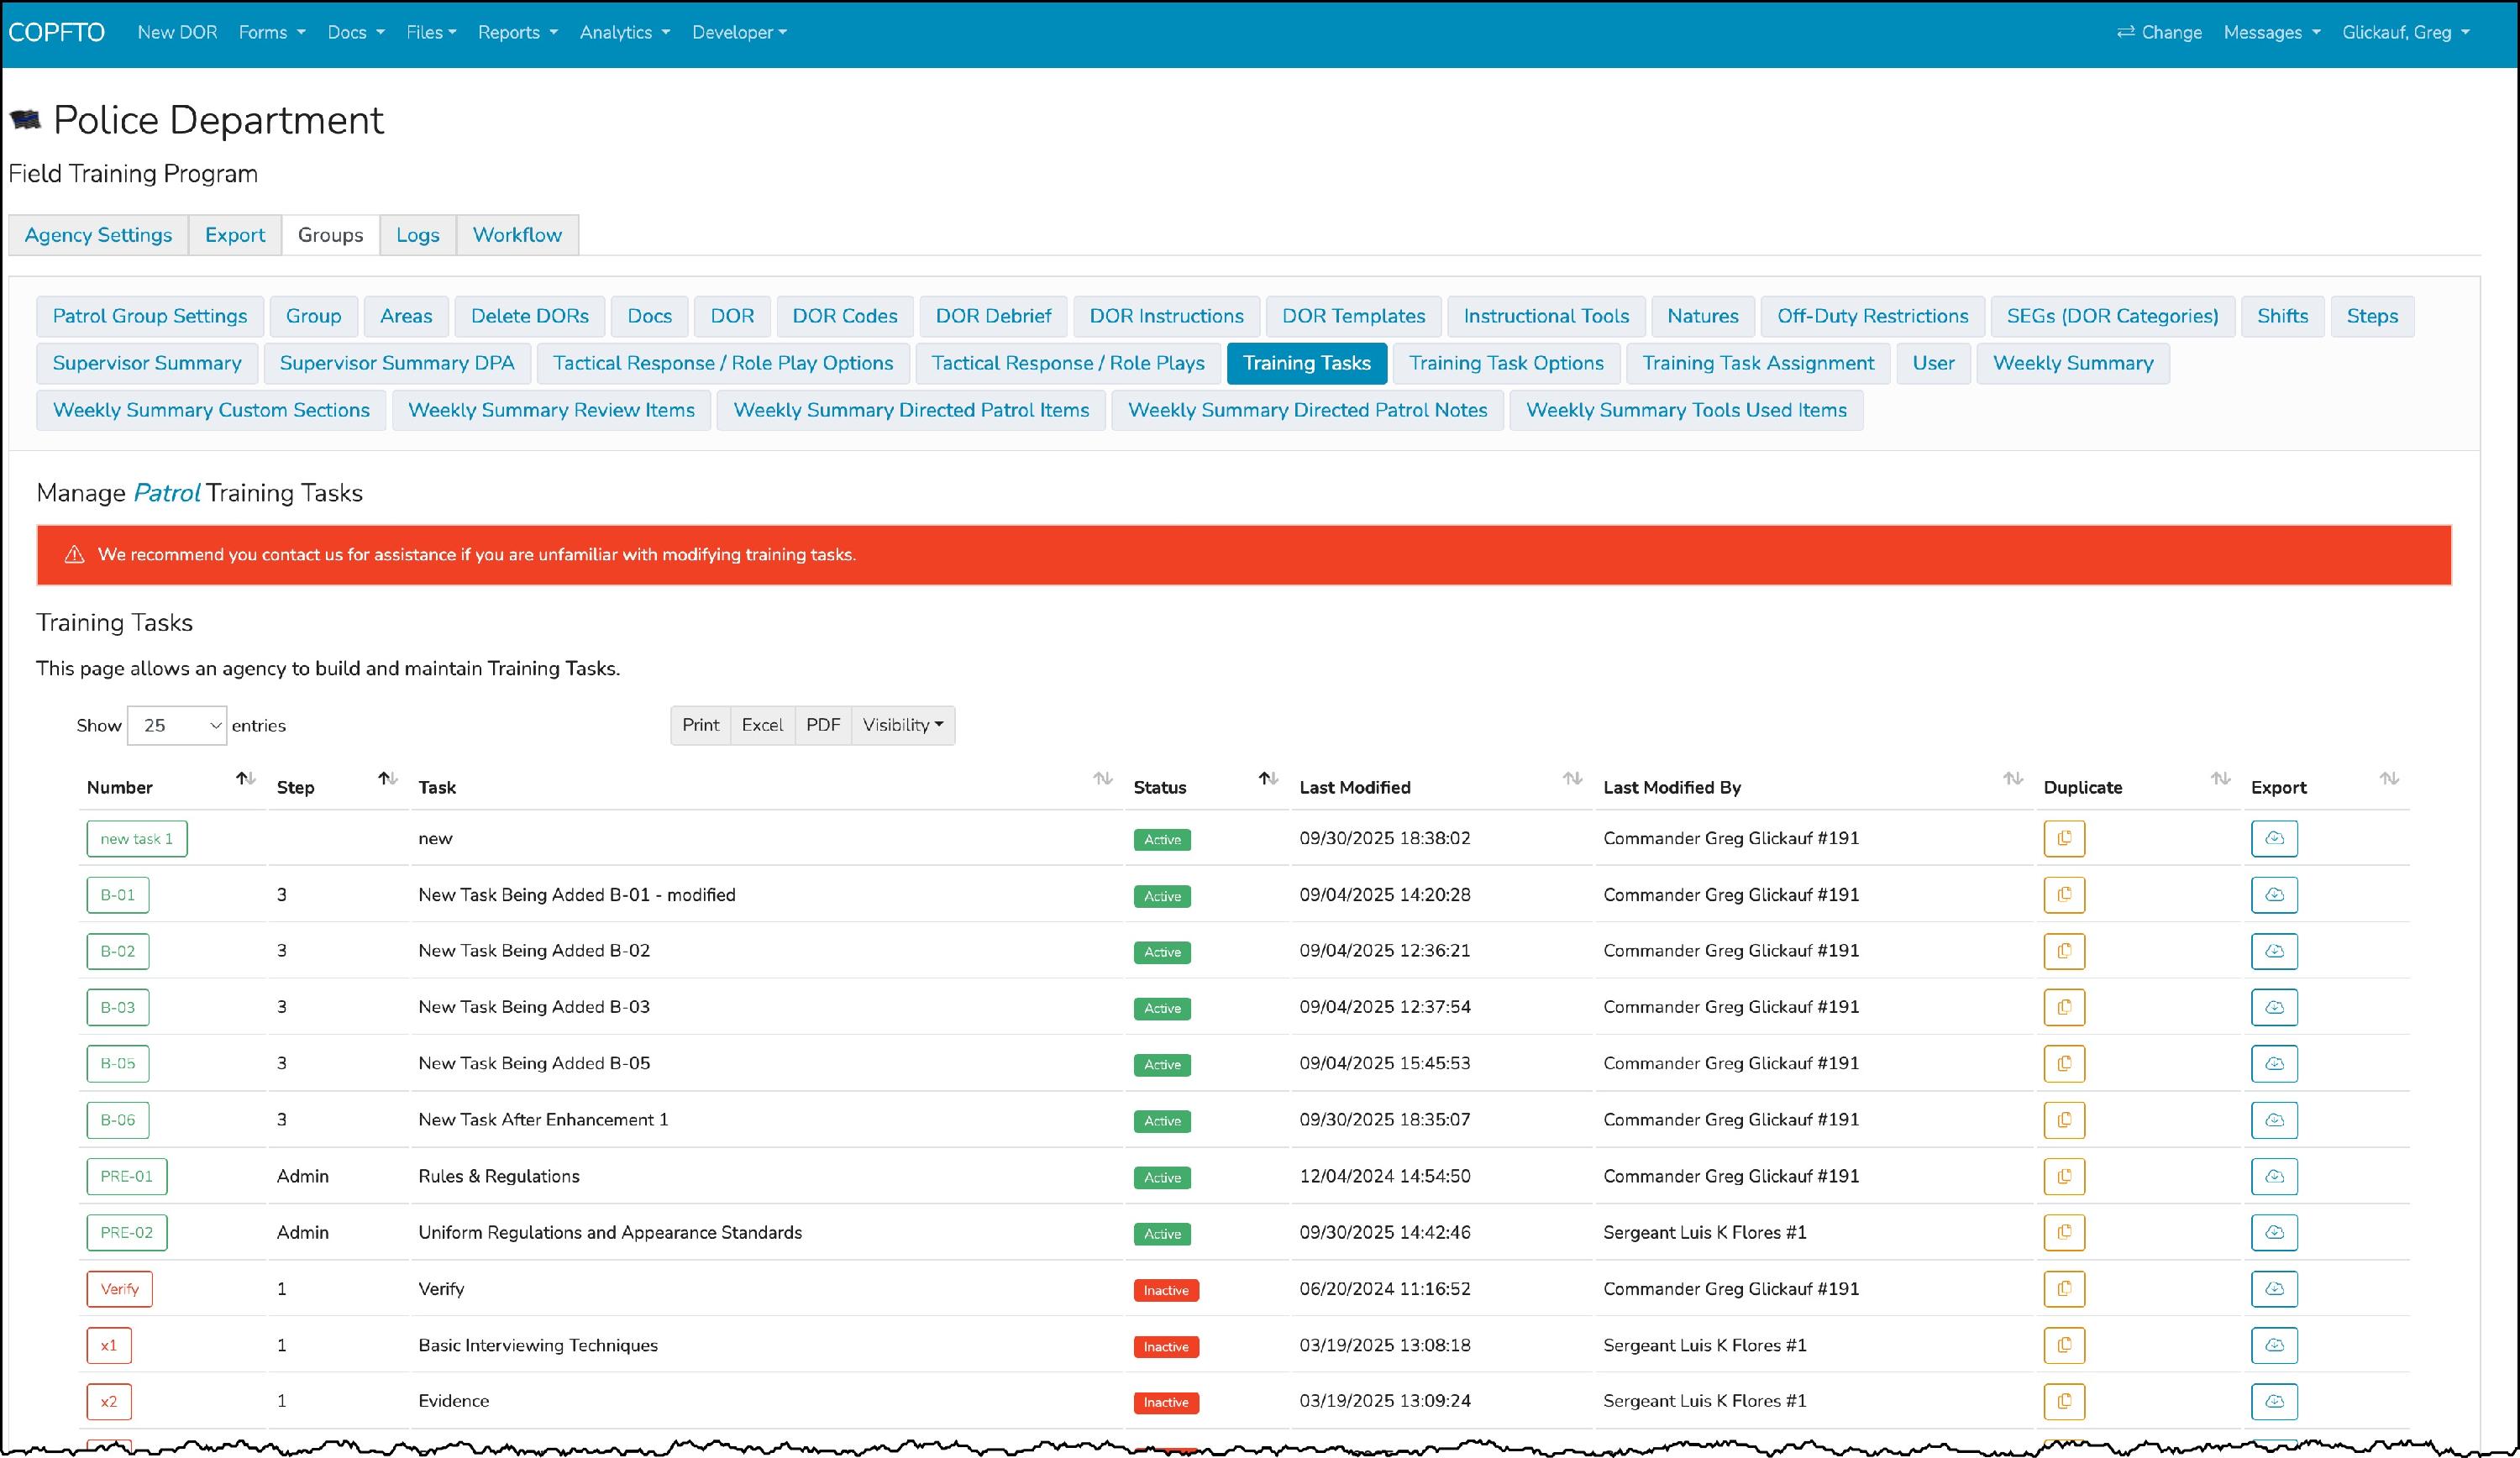
Task: Click duplicate icon for task B-01
Action: click(2063, 895)
